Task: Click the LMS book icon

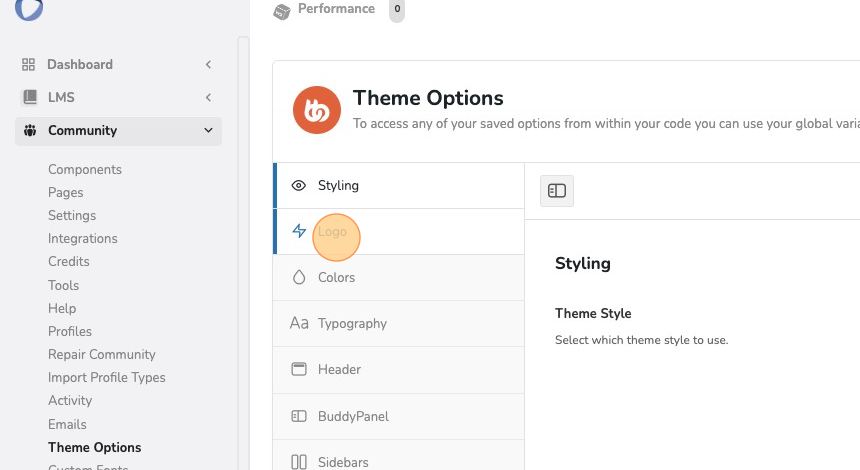Action: click(x=30, y=97)
